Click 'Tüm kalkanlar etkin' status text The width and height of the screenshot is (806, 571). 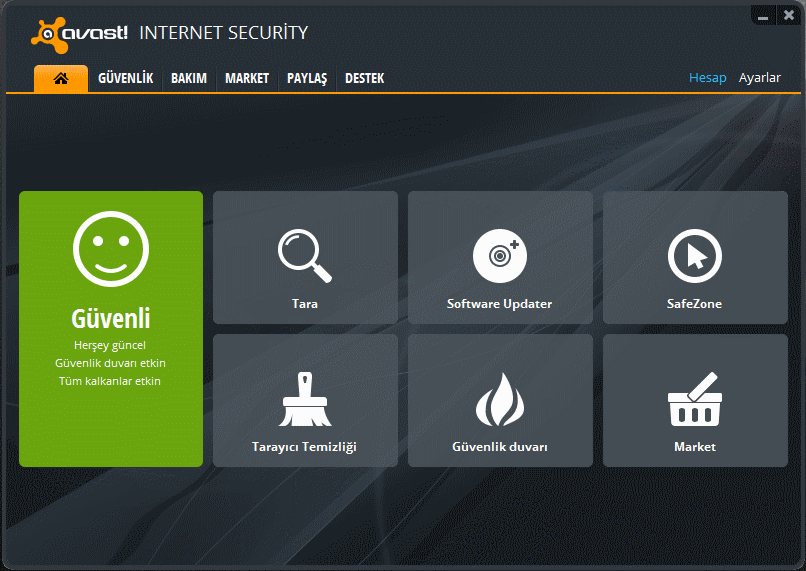110,381
